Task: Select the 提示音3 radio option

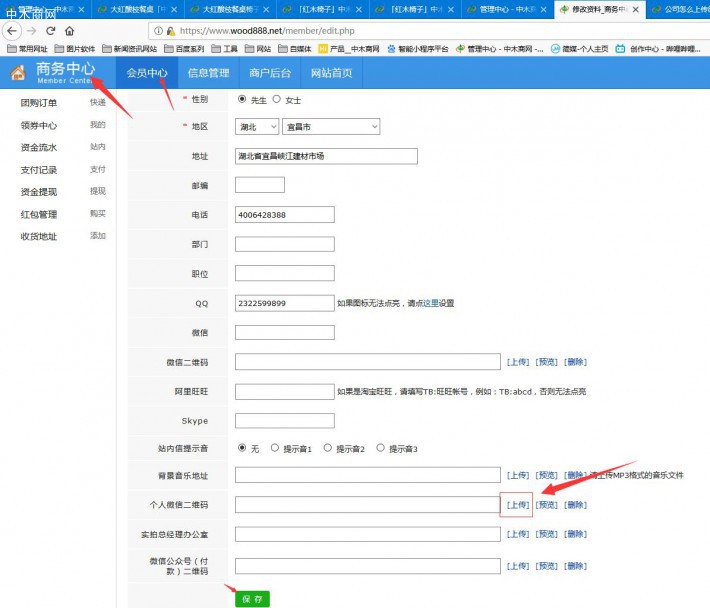Action: click(x=381, y=448)
